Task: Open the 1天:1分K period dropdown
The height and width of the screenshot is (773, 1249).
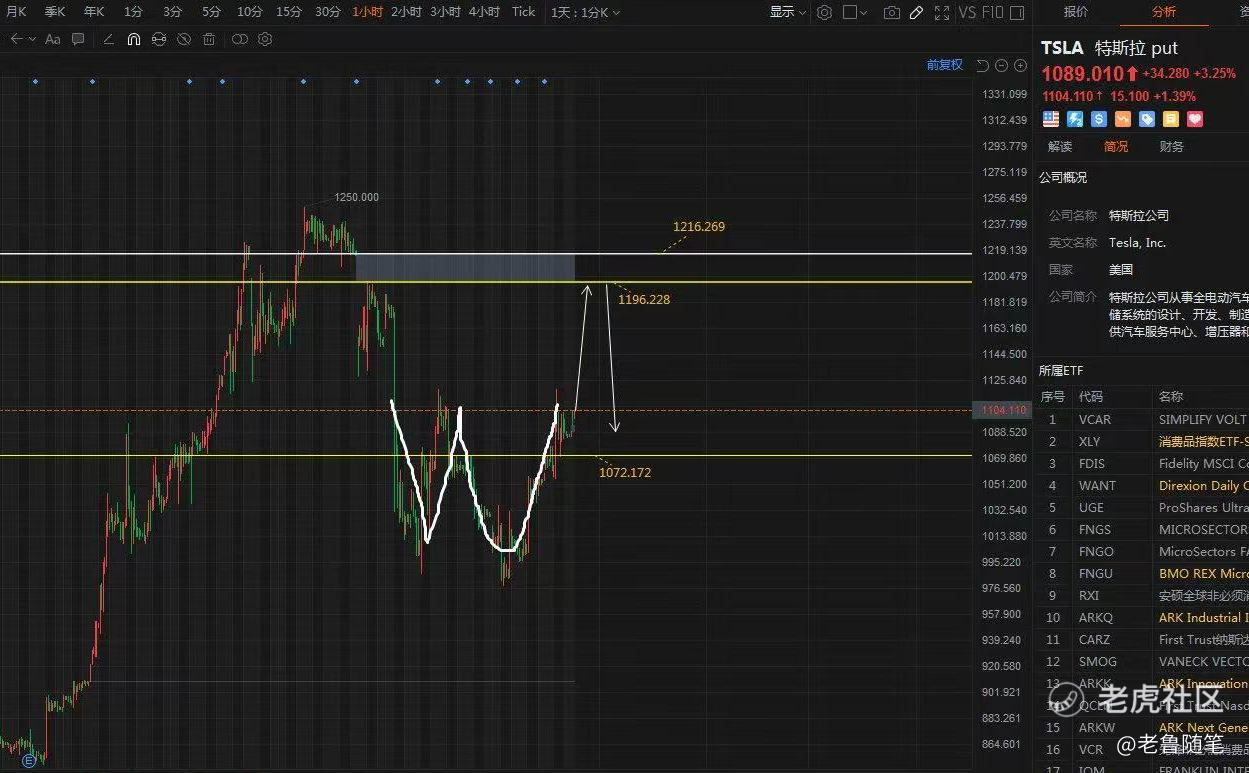Action: click(x=586, y=12)
